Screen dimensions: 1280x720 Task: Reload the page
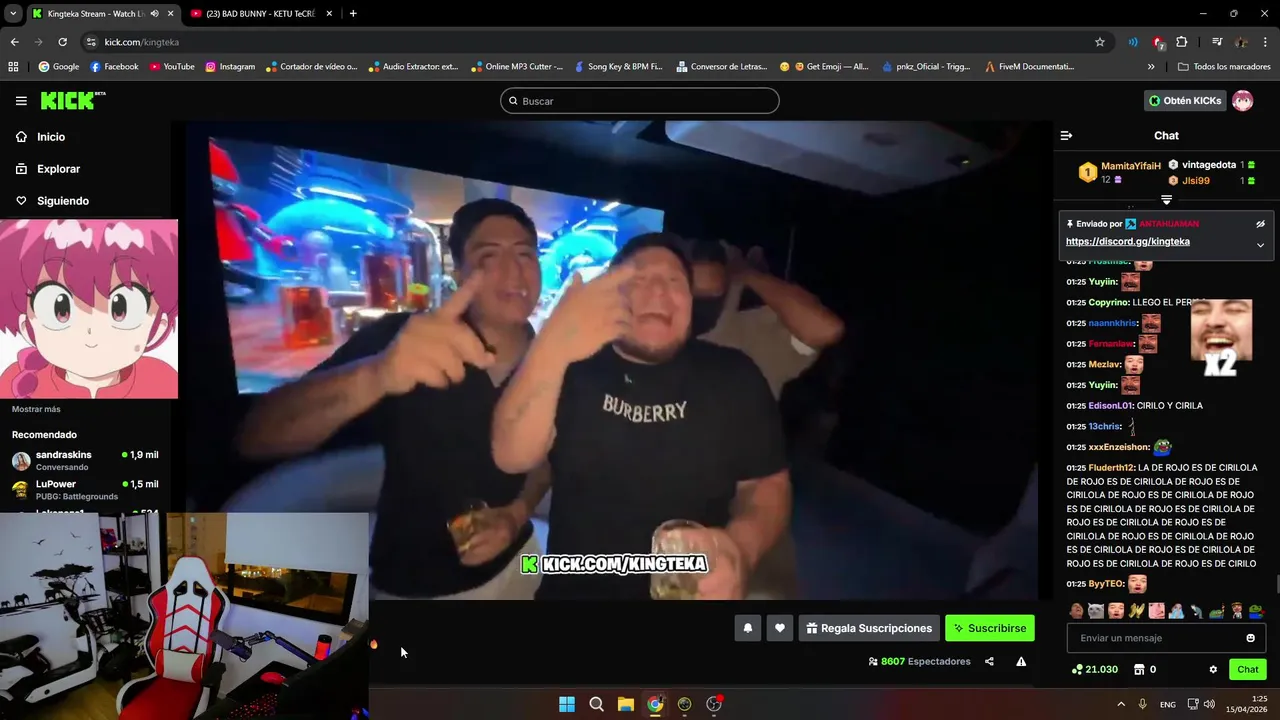(62, 42)
